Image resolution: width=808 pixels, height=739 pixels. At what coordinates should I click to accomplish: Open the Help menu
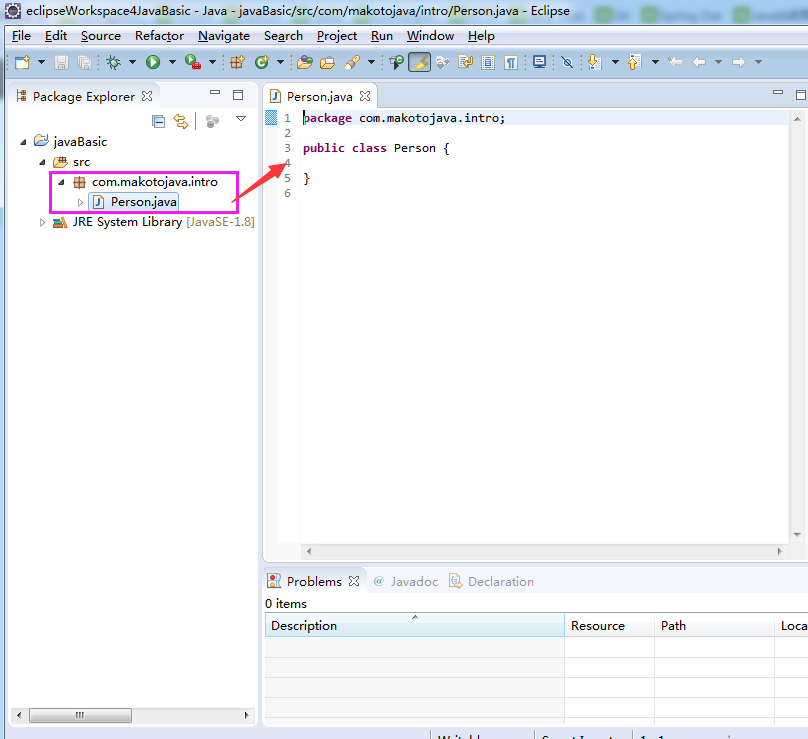(x=481, y=36)
